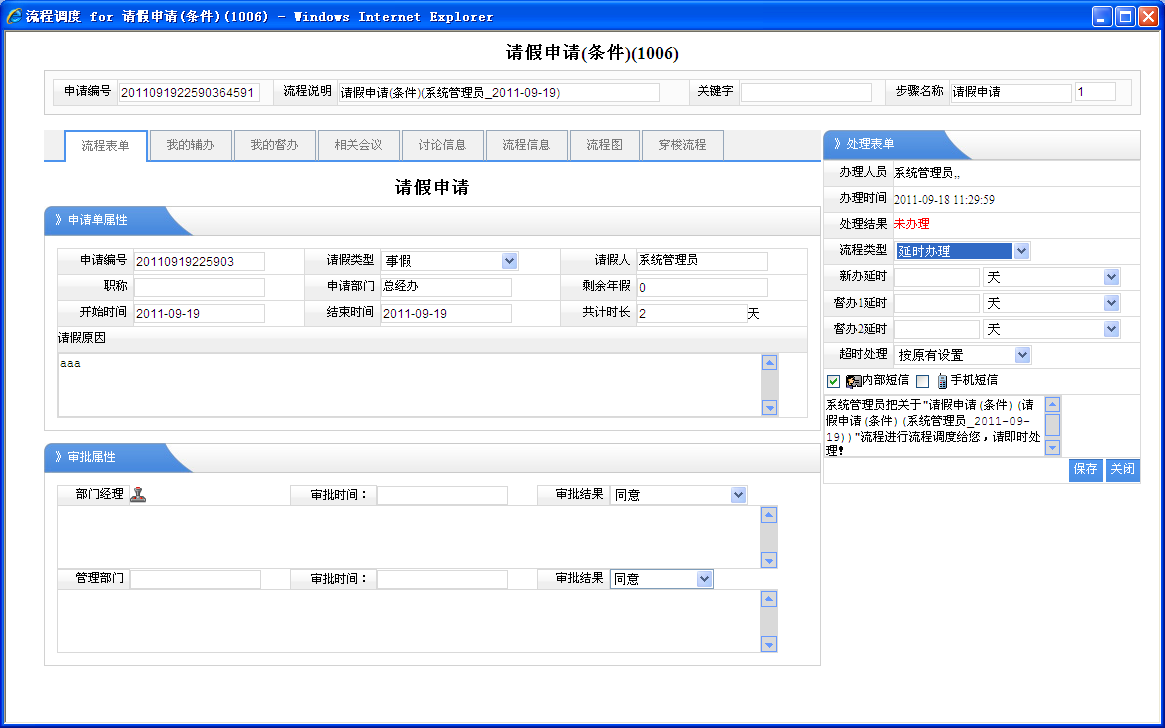Click the 内部短信 messenger icon
Screen dimensions: 1165x728
pyautogui.click(x=853, y=381)
